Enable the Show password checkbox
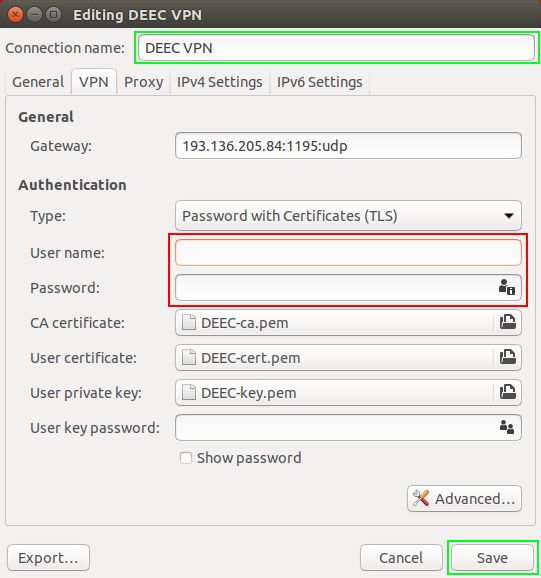Screen dimensions: 541x578 click(186, 458)
